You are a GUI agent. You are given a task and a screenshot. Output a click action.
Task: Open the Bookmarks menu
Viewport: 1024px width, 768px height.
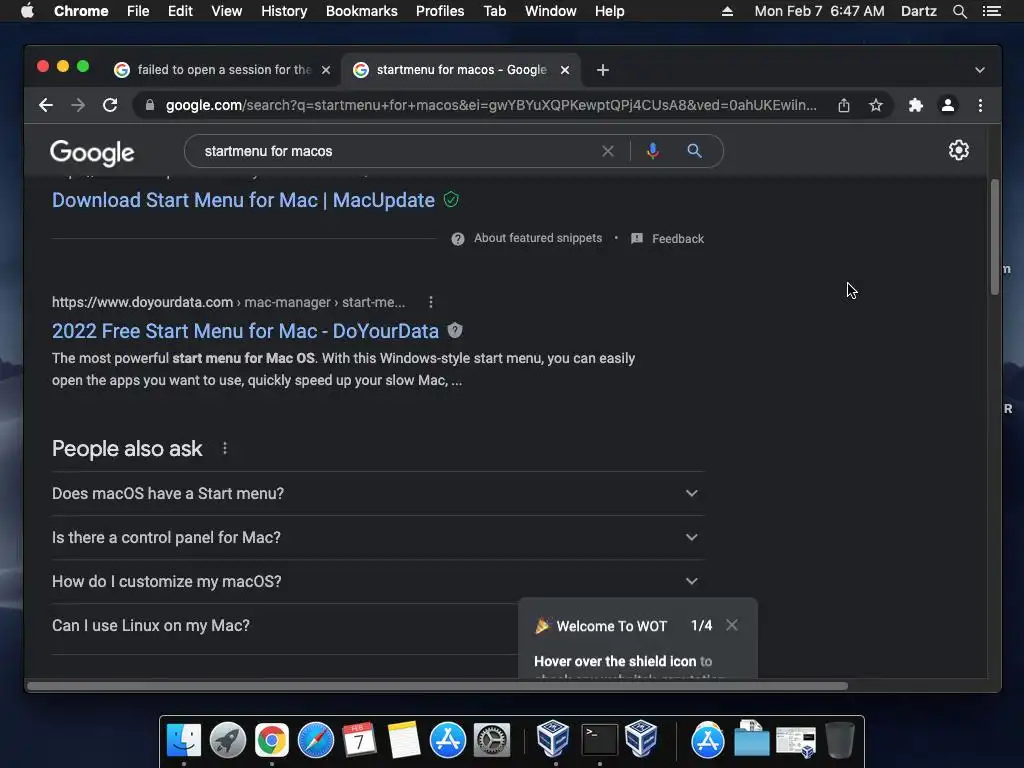click(362, 11)
